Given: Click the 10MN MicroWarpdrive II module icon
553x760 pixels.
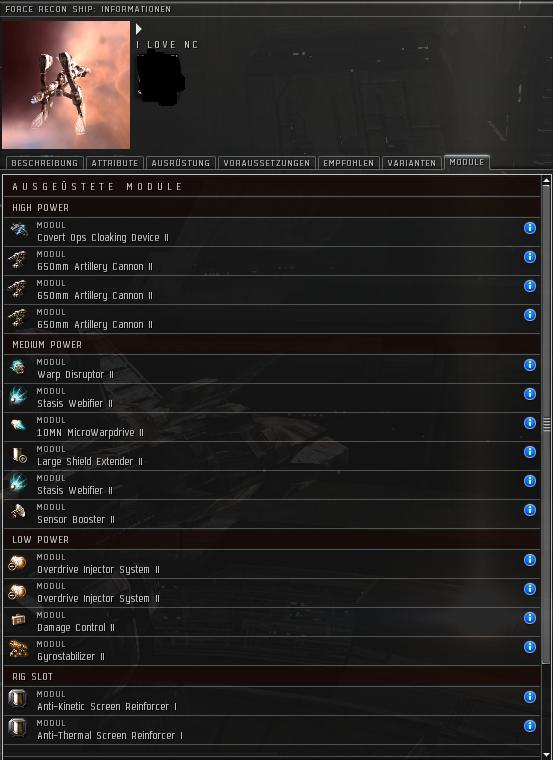Looking at the screenshot, I should pos(18,425).
